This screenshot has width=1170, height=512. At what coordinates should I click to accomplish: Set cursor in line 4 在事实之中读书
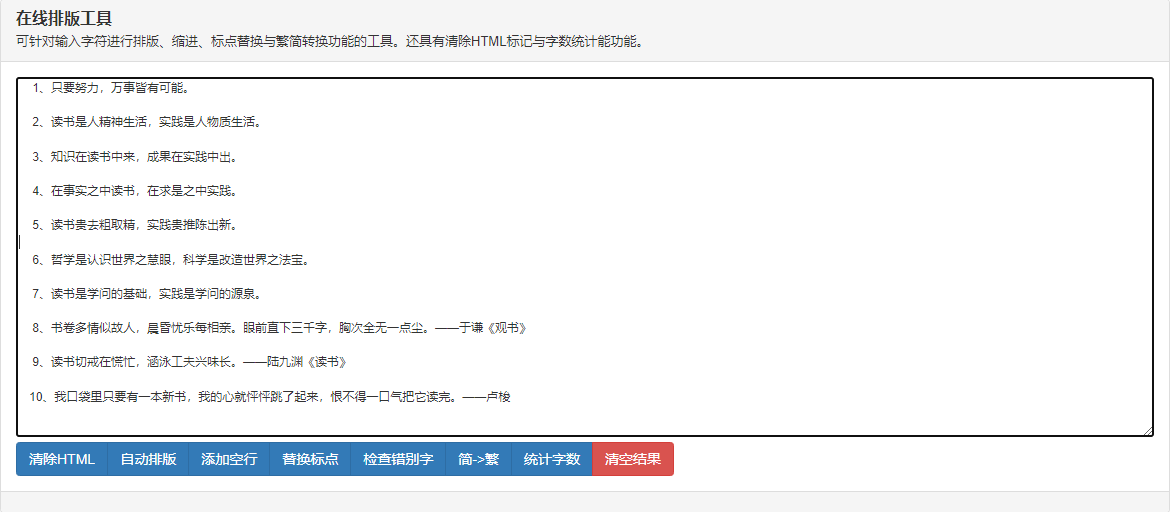coord(134,191)
